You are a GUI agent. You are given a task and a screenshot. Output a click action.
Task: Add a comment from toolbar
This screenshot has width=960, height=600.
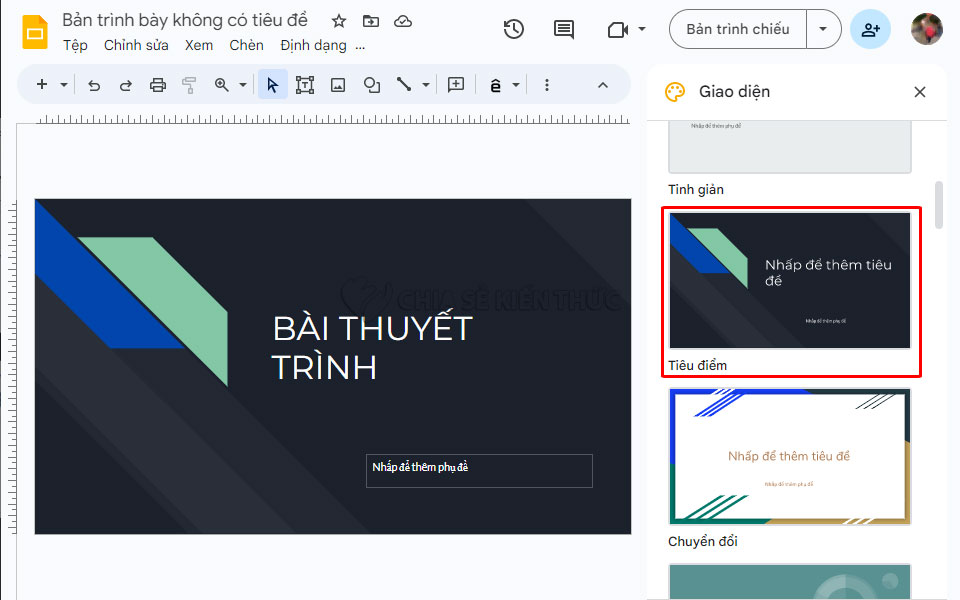456,85
